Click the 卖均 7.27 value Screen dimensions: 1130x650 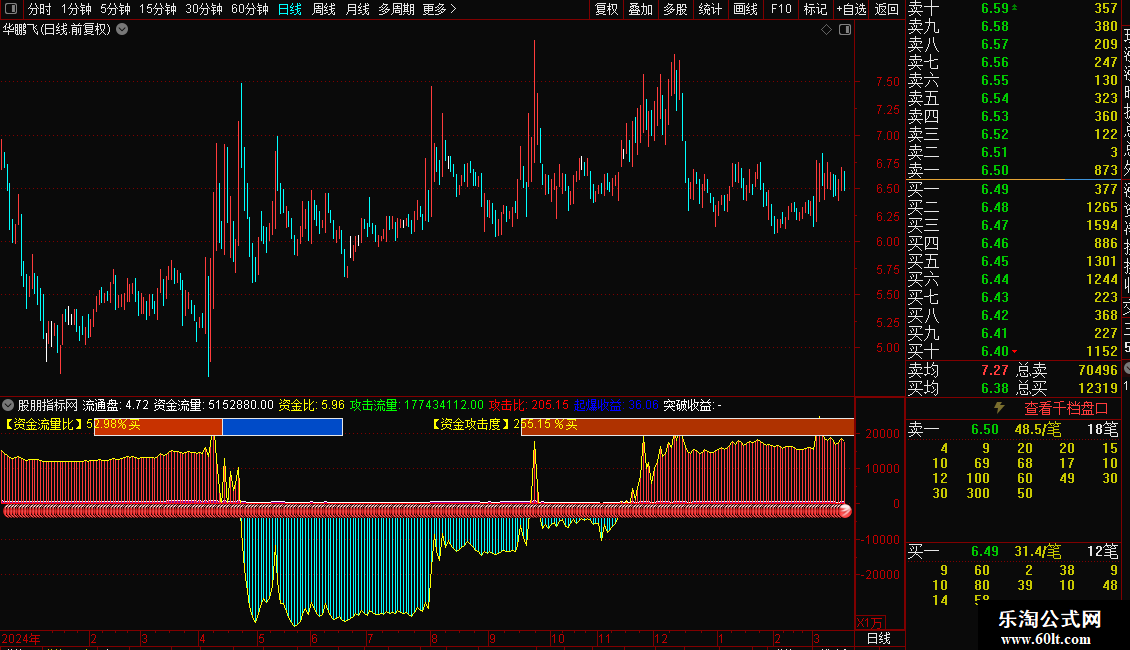click(995, 370)
